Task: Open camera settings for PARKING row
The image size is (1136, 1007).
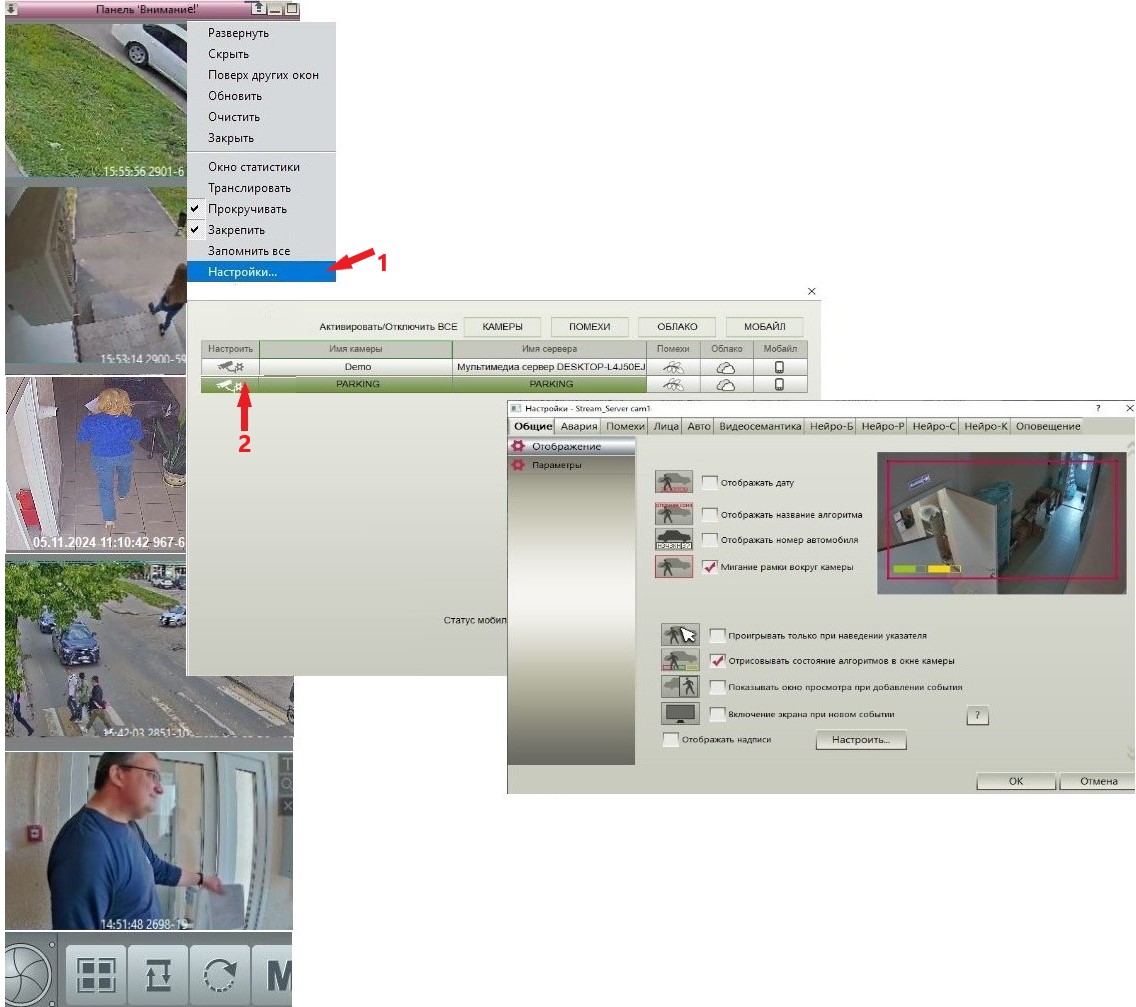Action: [230, 385]
